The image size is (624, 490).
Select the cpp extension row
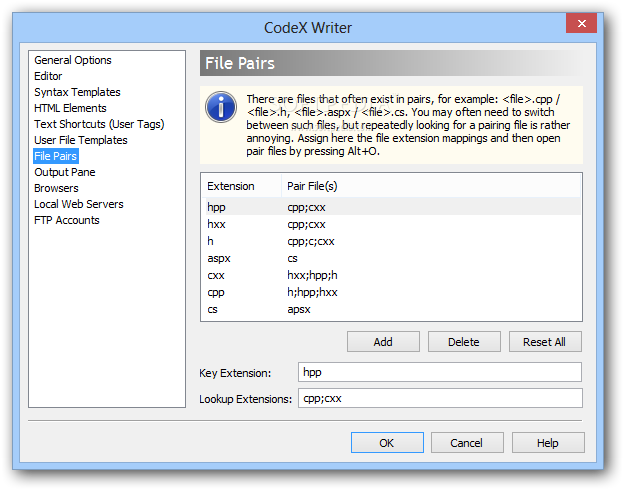pos(391,292)
